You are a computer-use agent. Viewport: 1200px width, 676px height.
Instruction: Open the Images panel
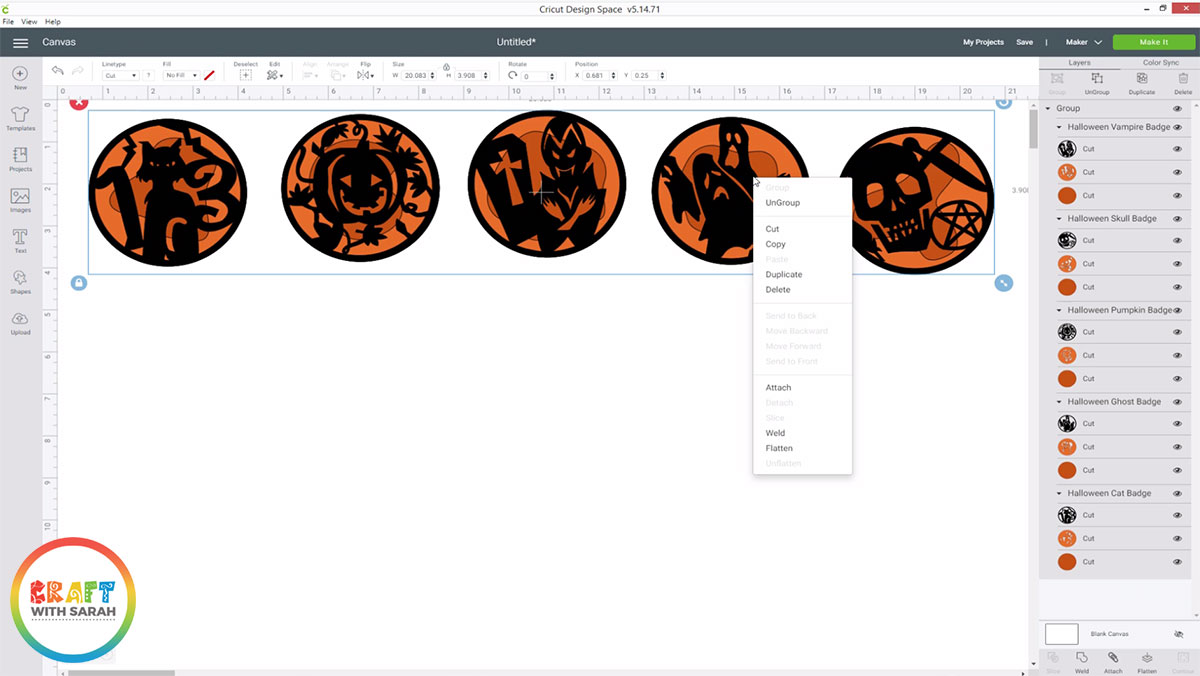(x=20, y=197)
